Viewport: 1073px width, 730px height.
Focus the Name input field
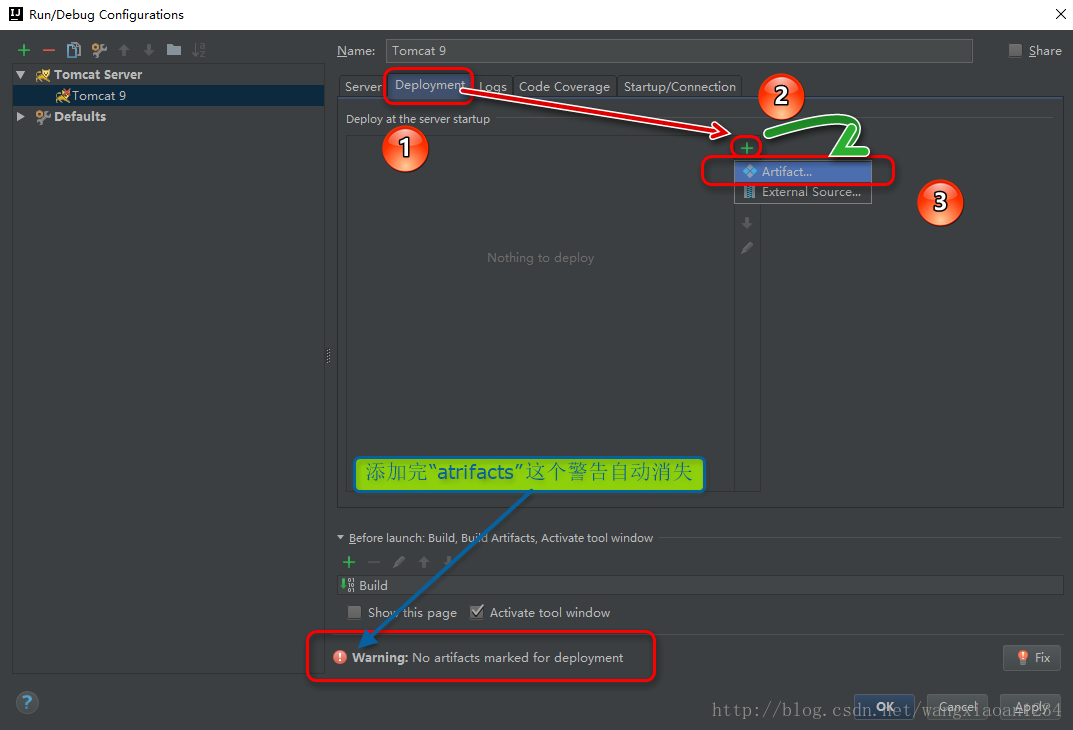click(x=679, y=51)
